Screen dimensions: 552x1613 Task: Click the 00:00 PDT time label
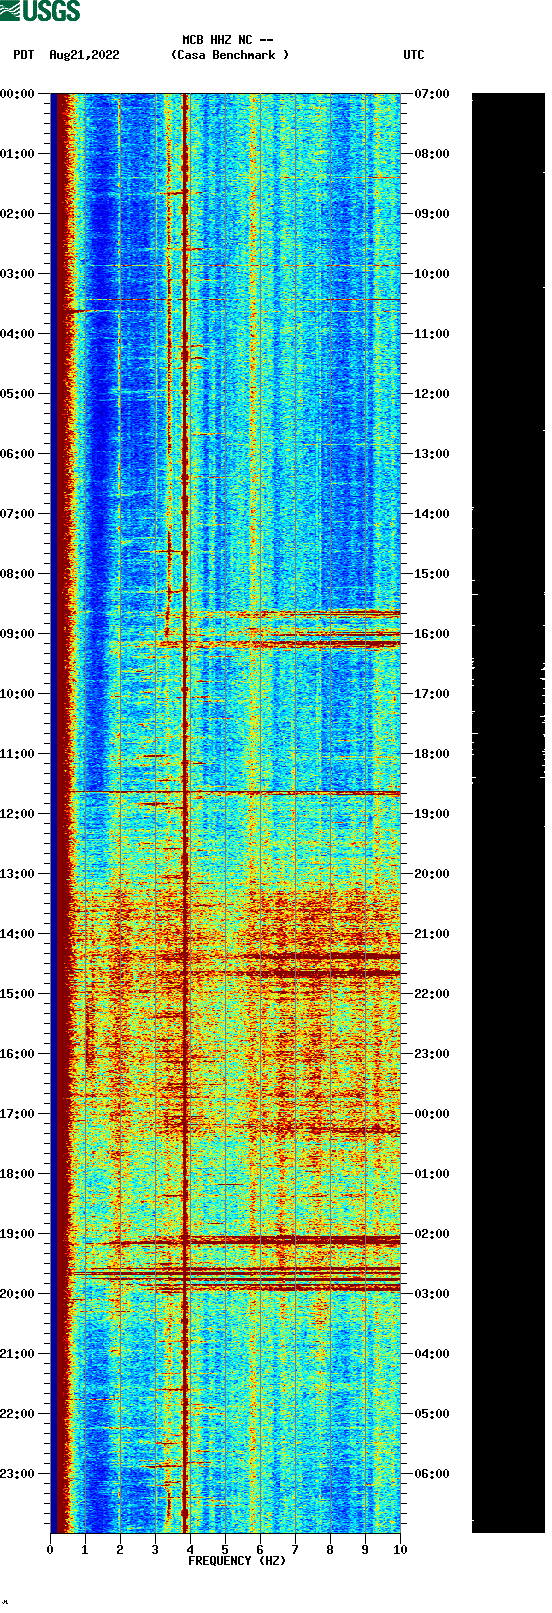(17, 94)
